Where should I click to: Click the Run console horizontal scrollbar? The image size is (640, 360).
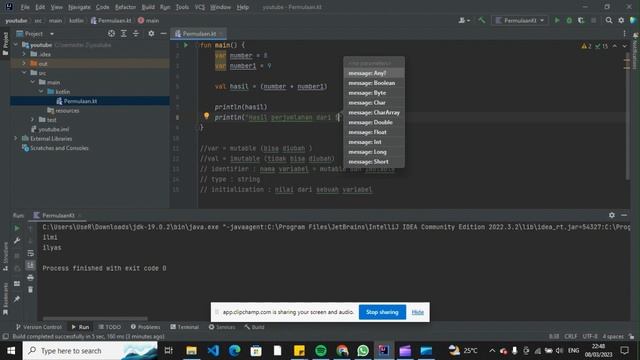tap(95, 318)
